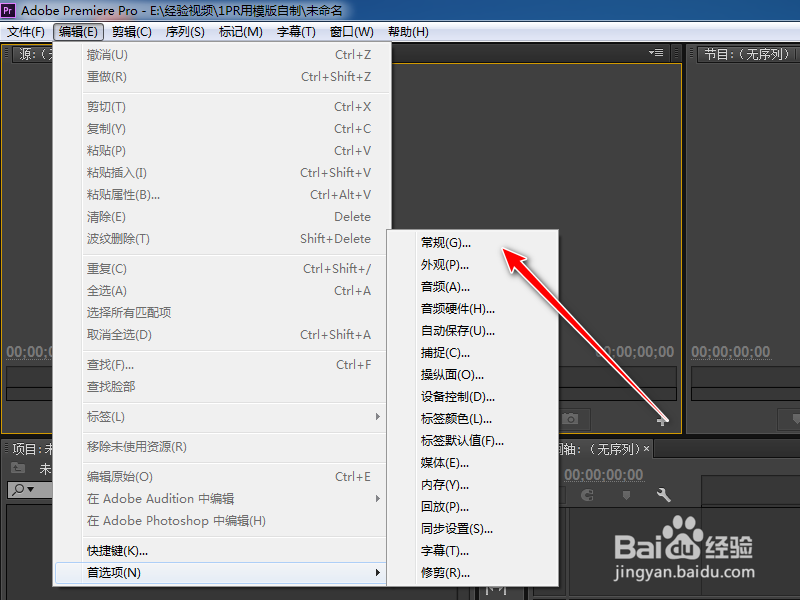The image size is (800, 600).
Task: Open the 窗口(W) menu
Action: (x=352, y=32)
